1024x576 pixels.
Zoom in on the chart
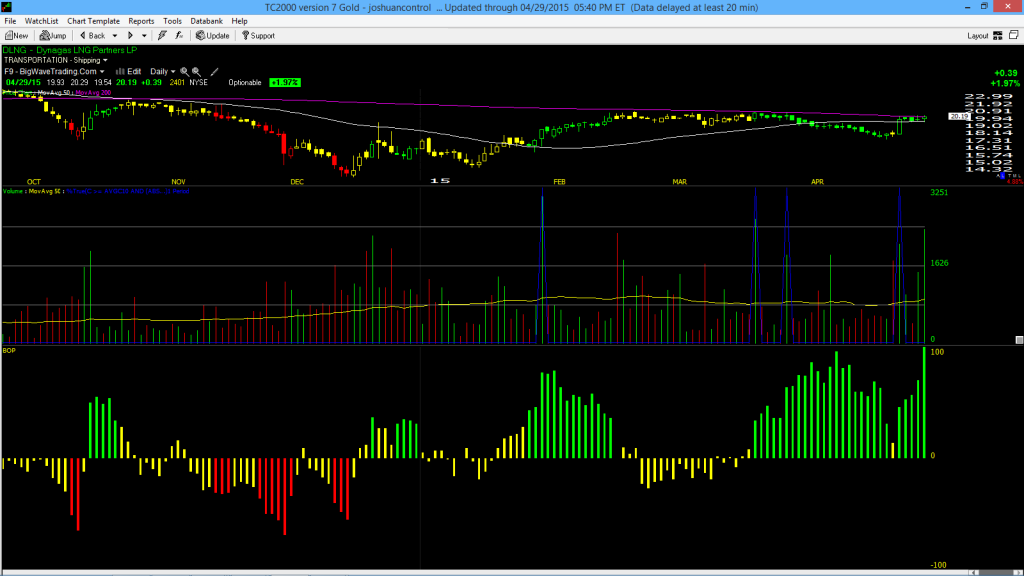pos(184,72)
